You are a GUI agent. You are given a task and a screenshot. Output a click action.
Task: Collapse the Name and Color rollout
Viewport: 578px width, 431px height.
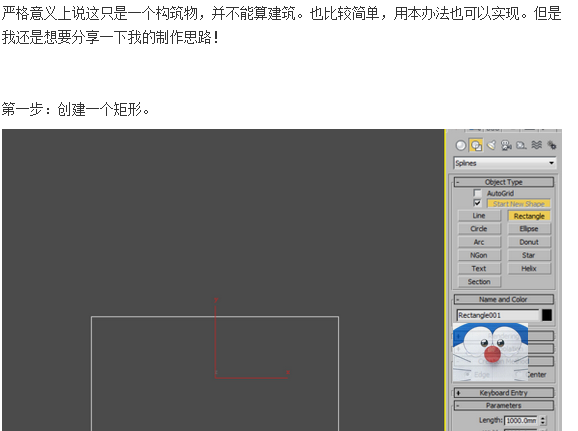click(504, 299)
